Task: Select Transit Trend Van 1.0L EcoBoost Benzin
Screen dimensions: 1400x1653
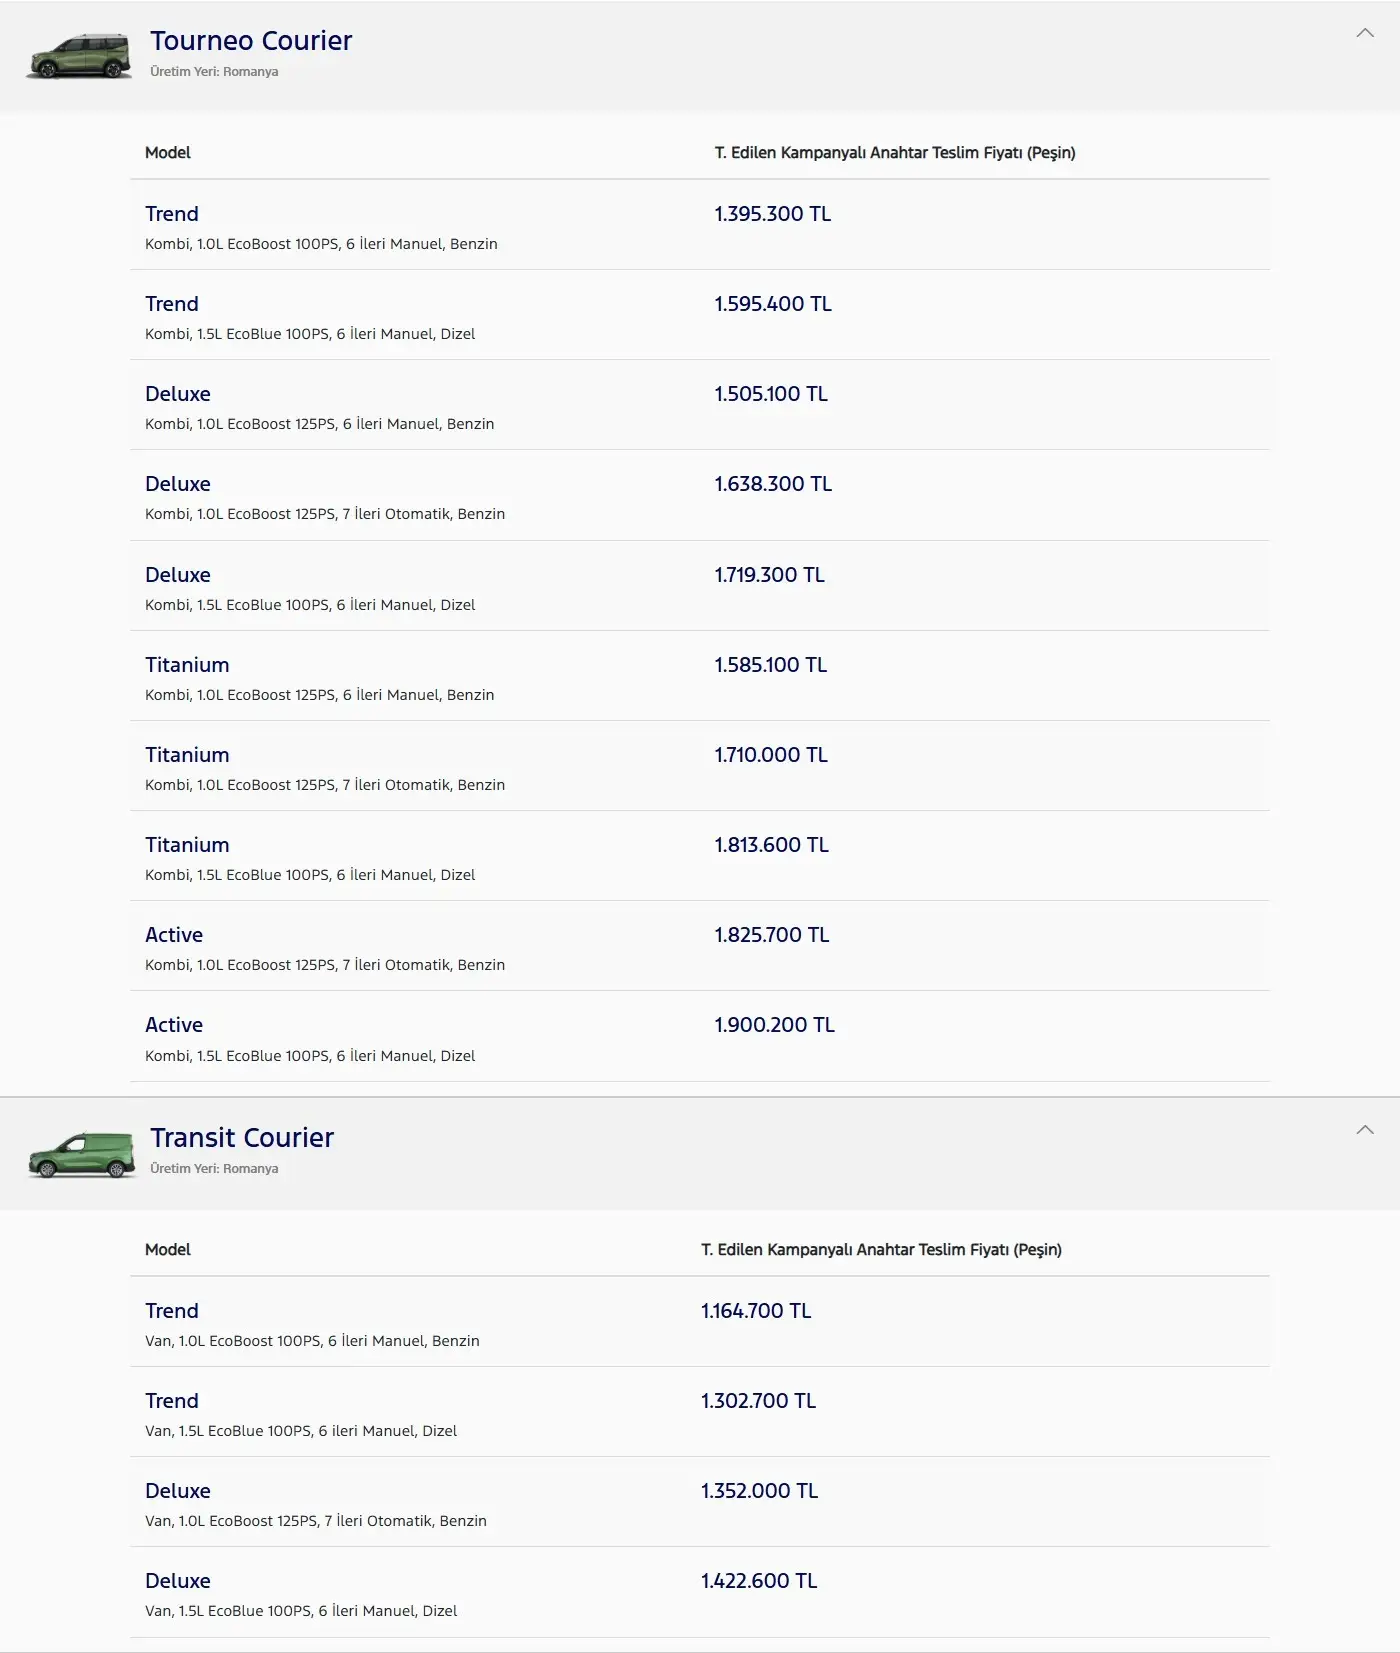Action: coord(700,1322)
